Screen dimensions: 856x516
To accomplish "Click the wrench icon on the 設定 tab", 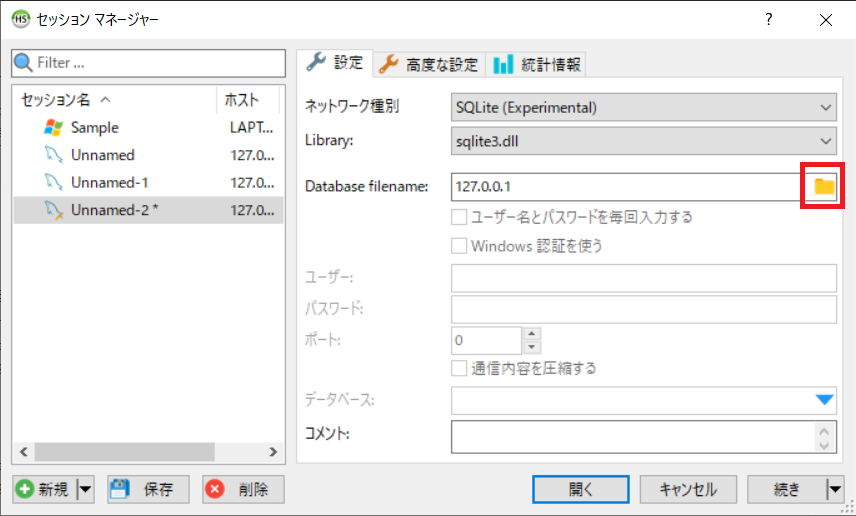I will pyautogui.click(x=316, y=62).
